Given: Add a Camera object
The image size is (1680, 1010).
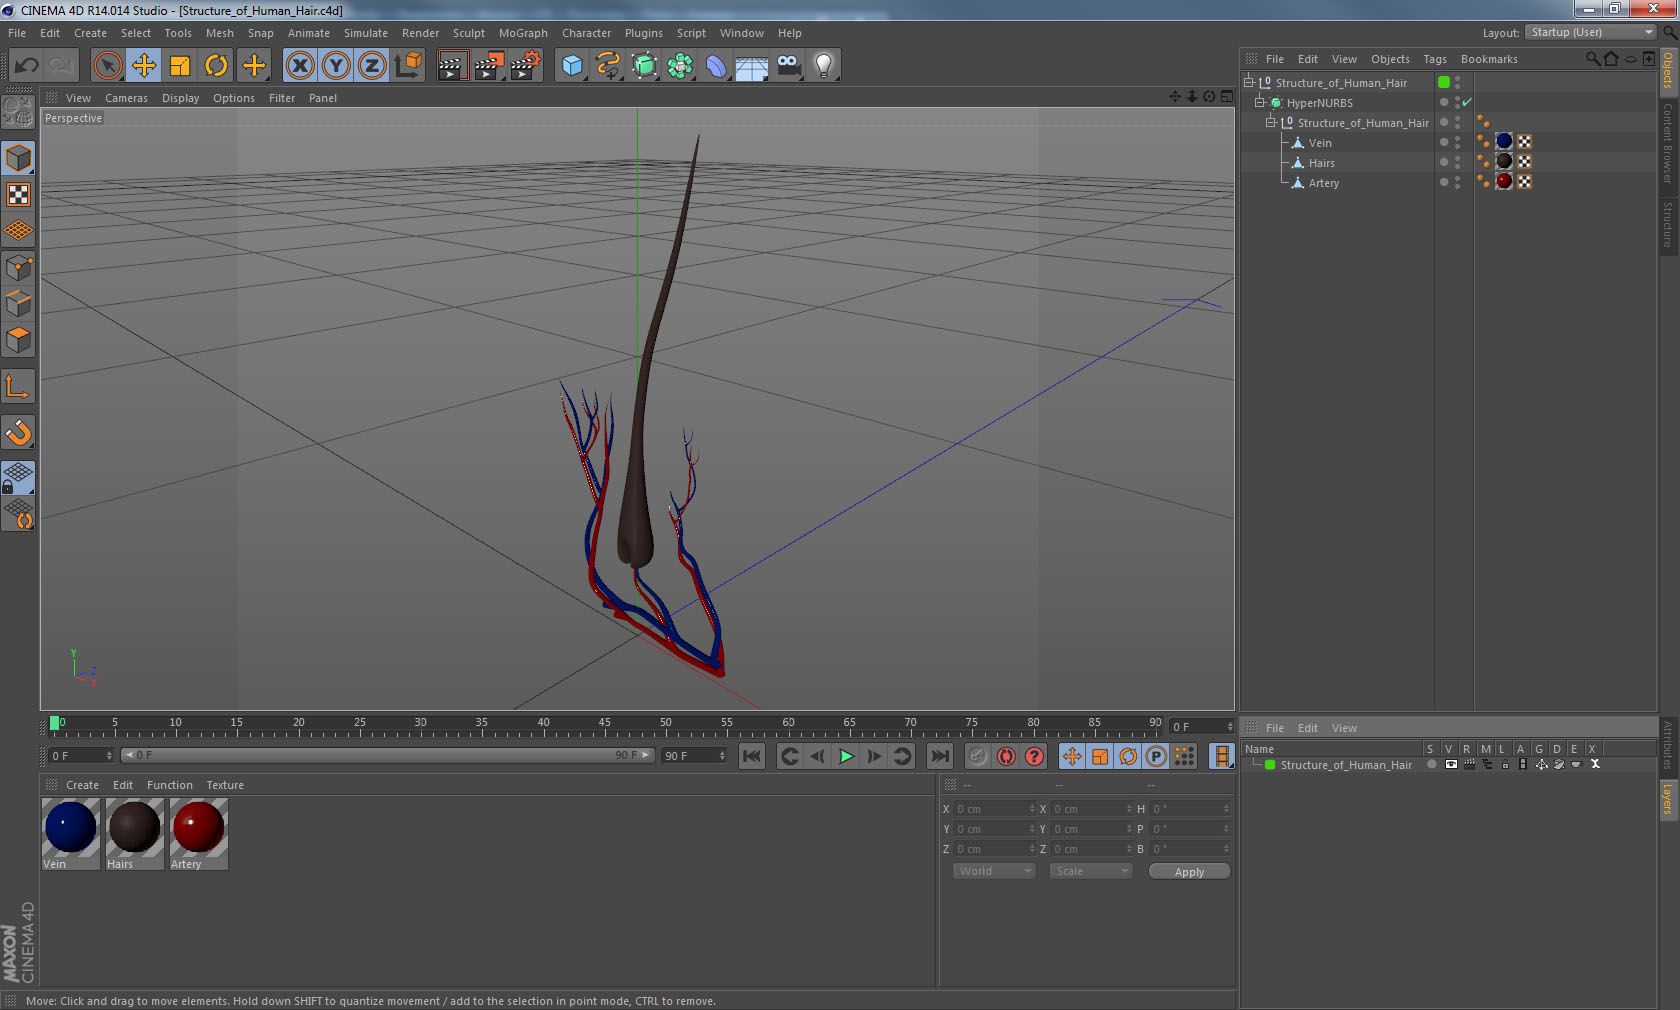Looking at the screenshot, I should [x=788, y=66].
